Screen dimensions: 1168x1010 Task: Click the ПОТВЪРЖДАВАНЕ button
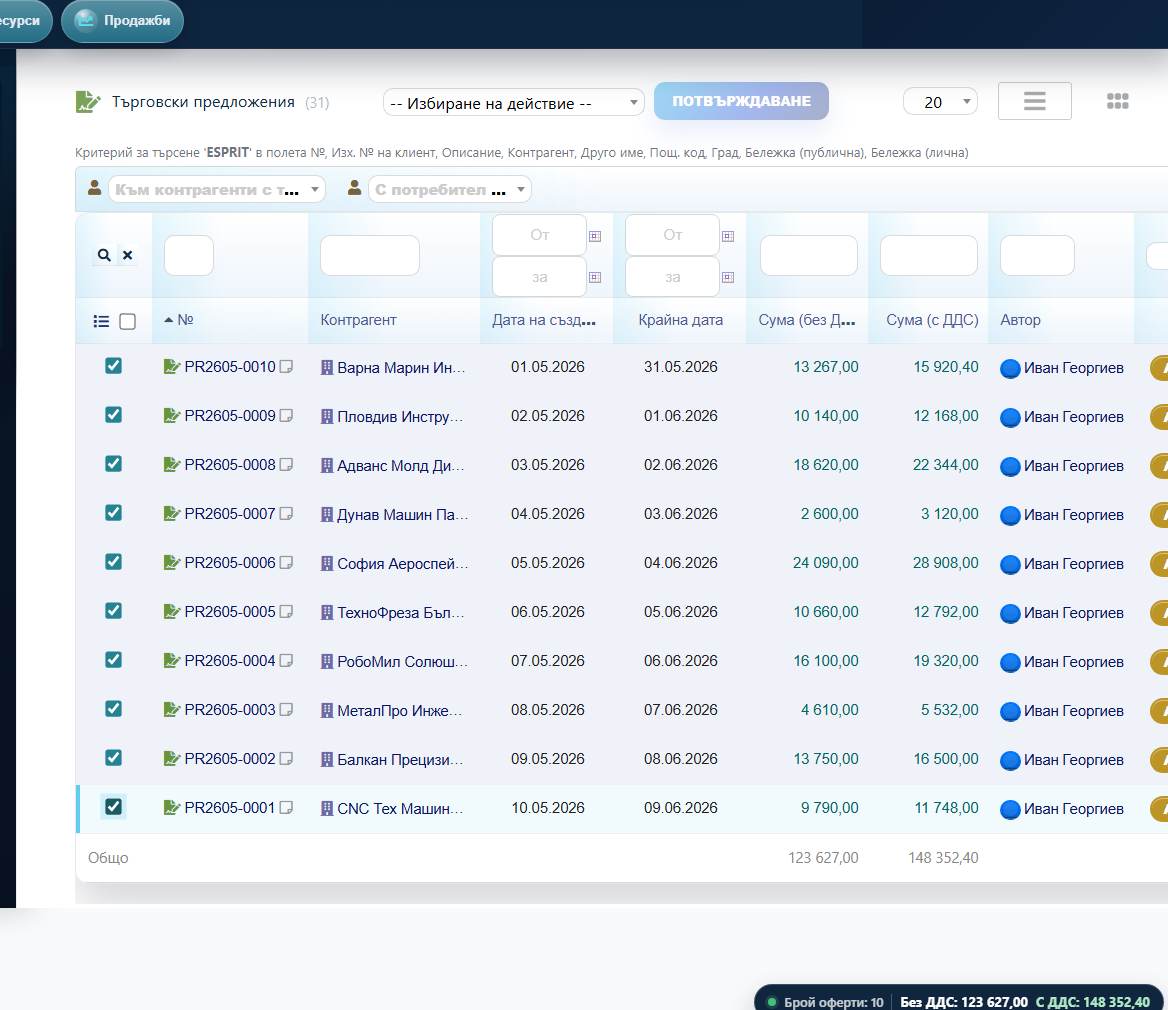(741, 101)
